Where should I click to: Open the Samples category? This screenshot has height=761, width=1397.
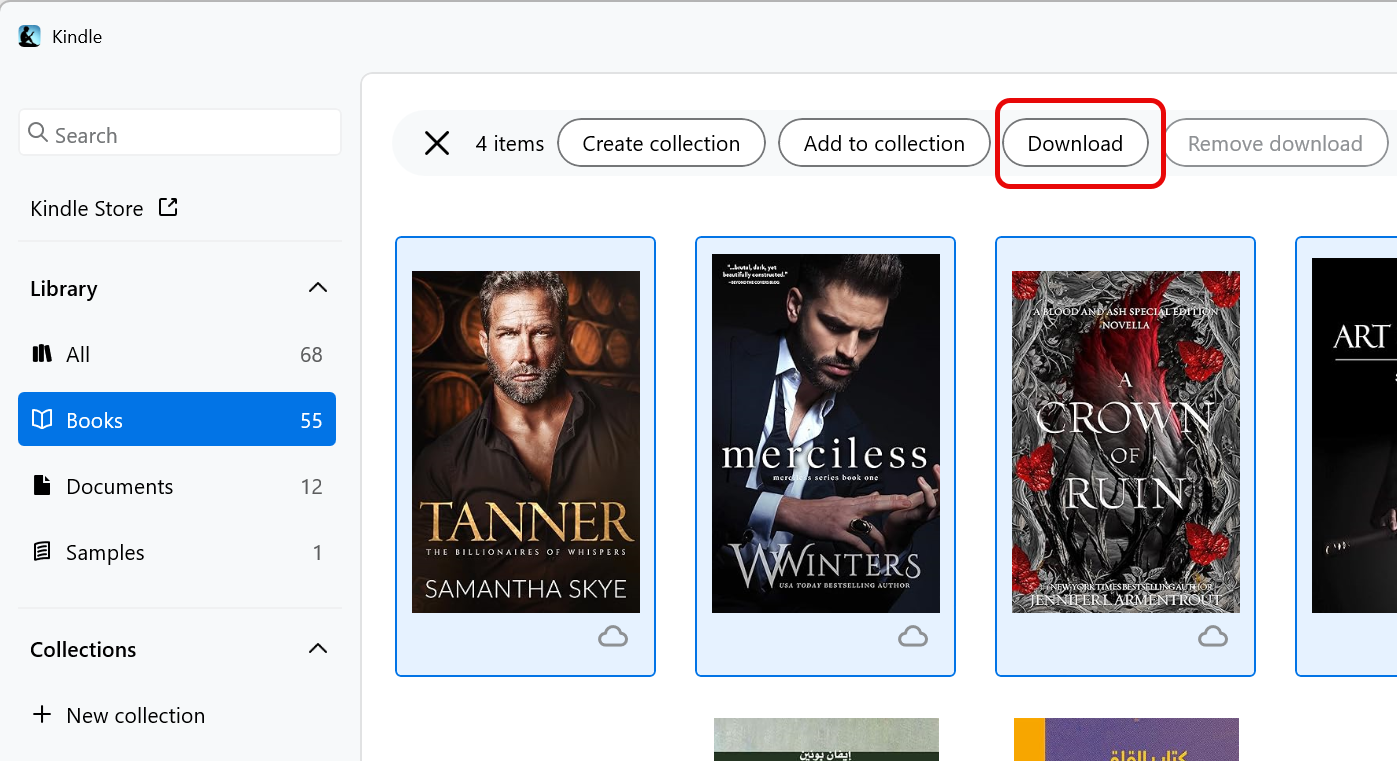click(x=177, y=552)
